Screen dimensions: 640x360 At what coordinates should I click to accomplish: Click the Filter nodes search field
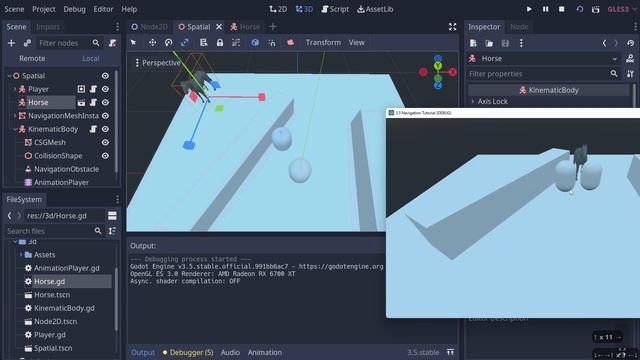69,43
